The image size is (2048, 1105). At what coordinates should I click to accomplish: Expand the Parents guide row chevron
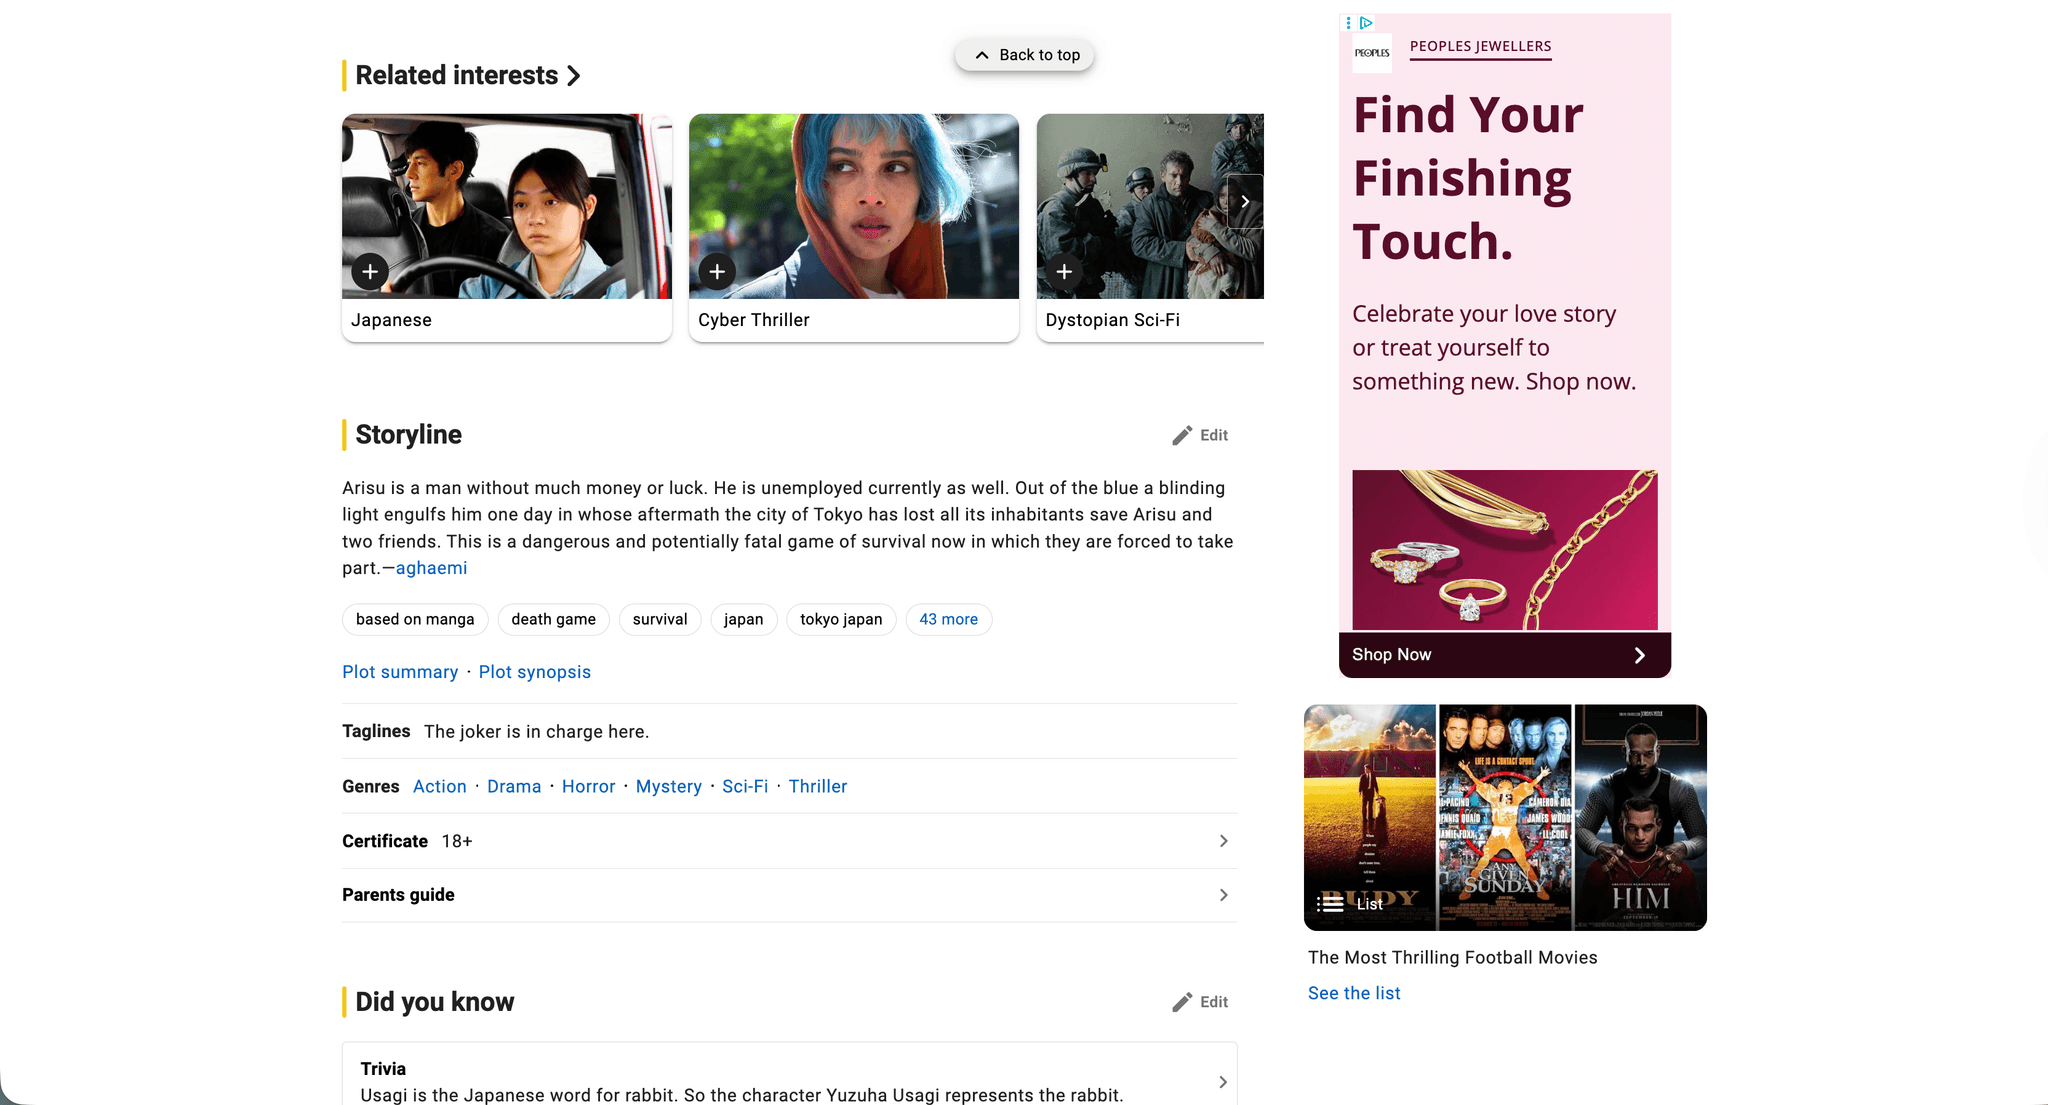(1223, 895)
